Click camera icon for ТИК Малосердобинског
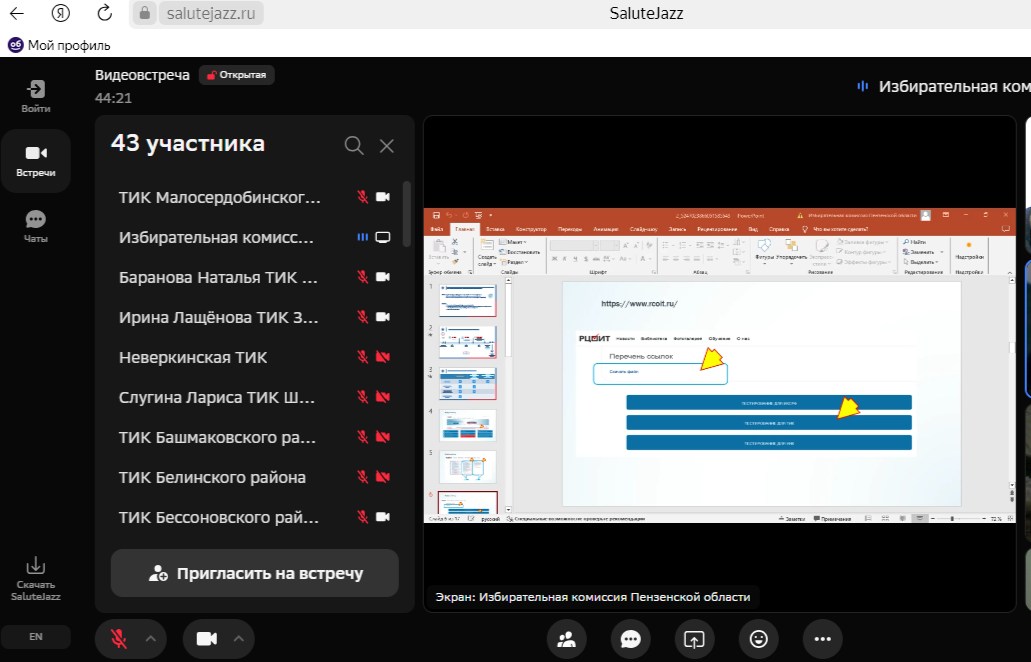 tap(383, 197)
